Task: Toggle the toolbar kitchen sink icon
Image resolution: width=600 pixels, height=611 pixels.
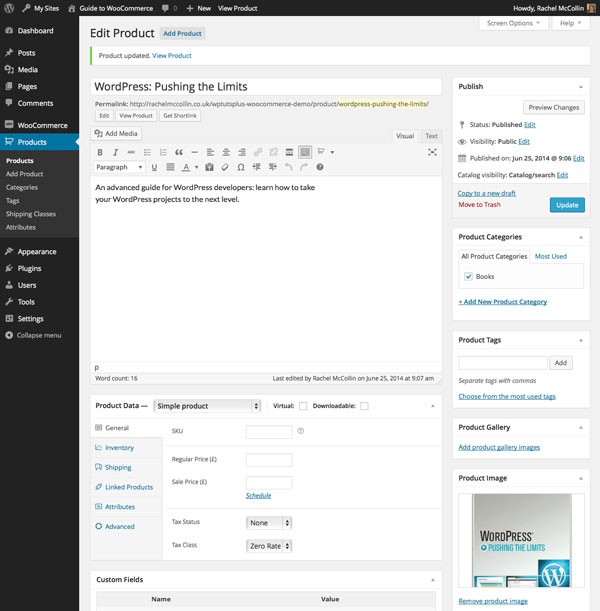Action: click(305, 152)
